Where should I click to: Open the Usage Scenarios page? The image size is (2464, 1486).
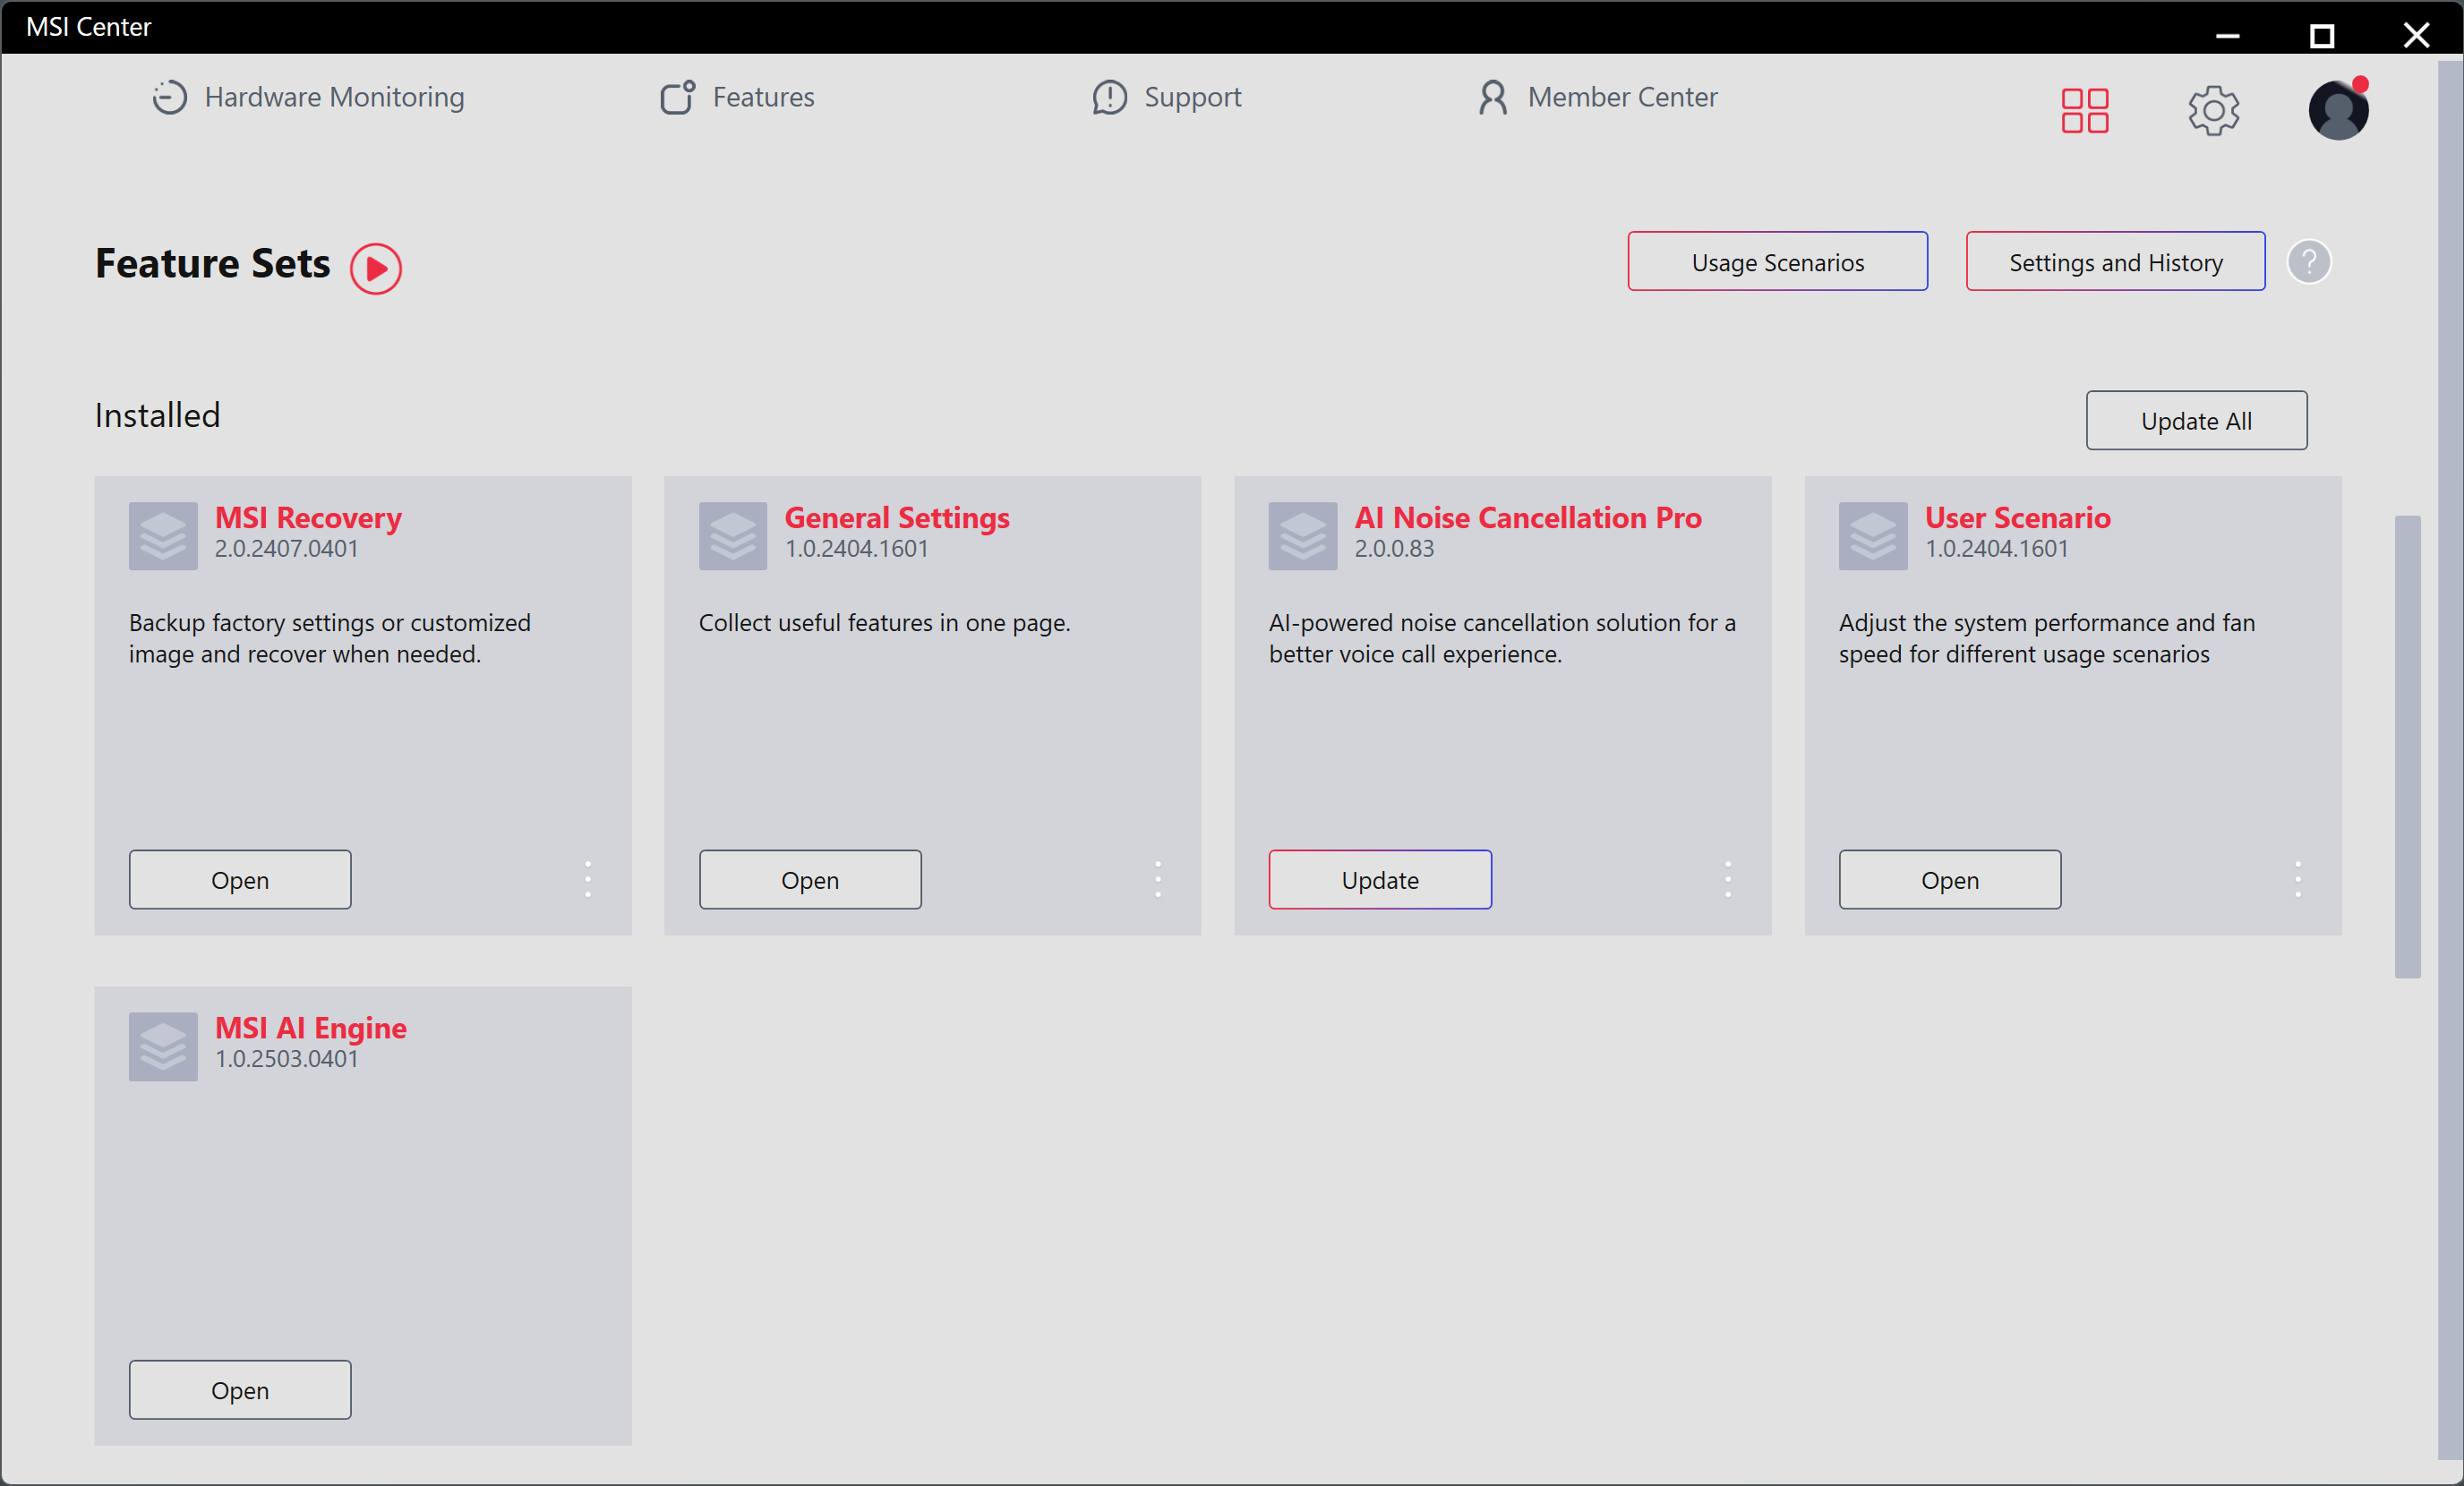click(1777, 262)
